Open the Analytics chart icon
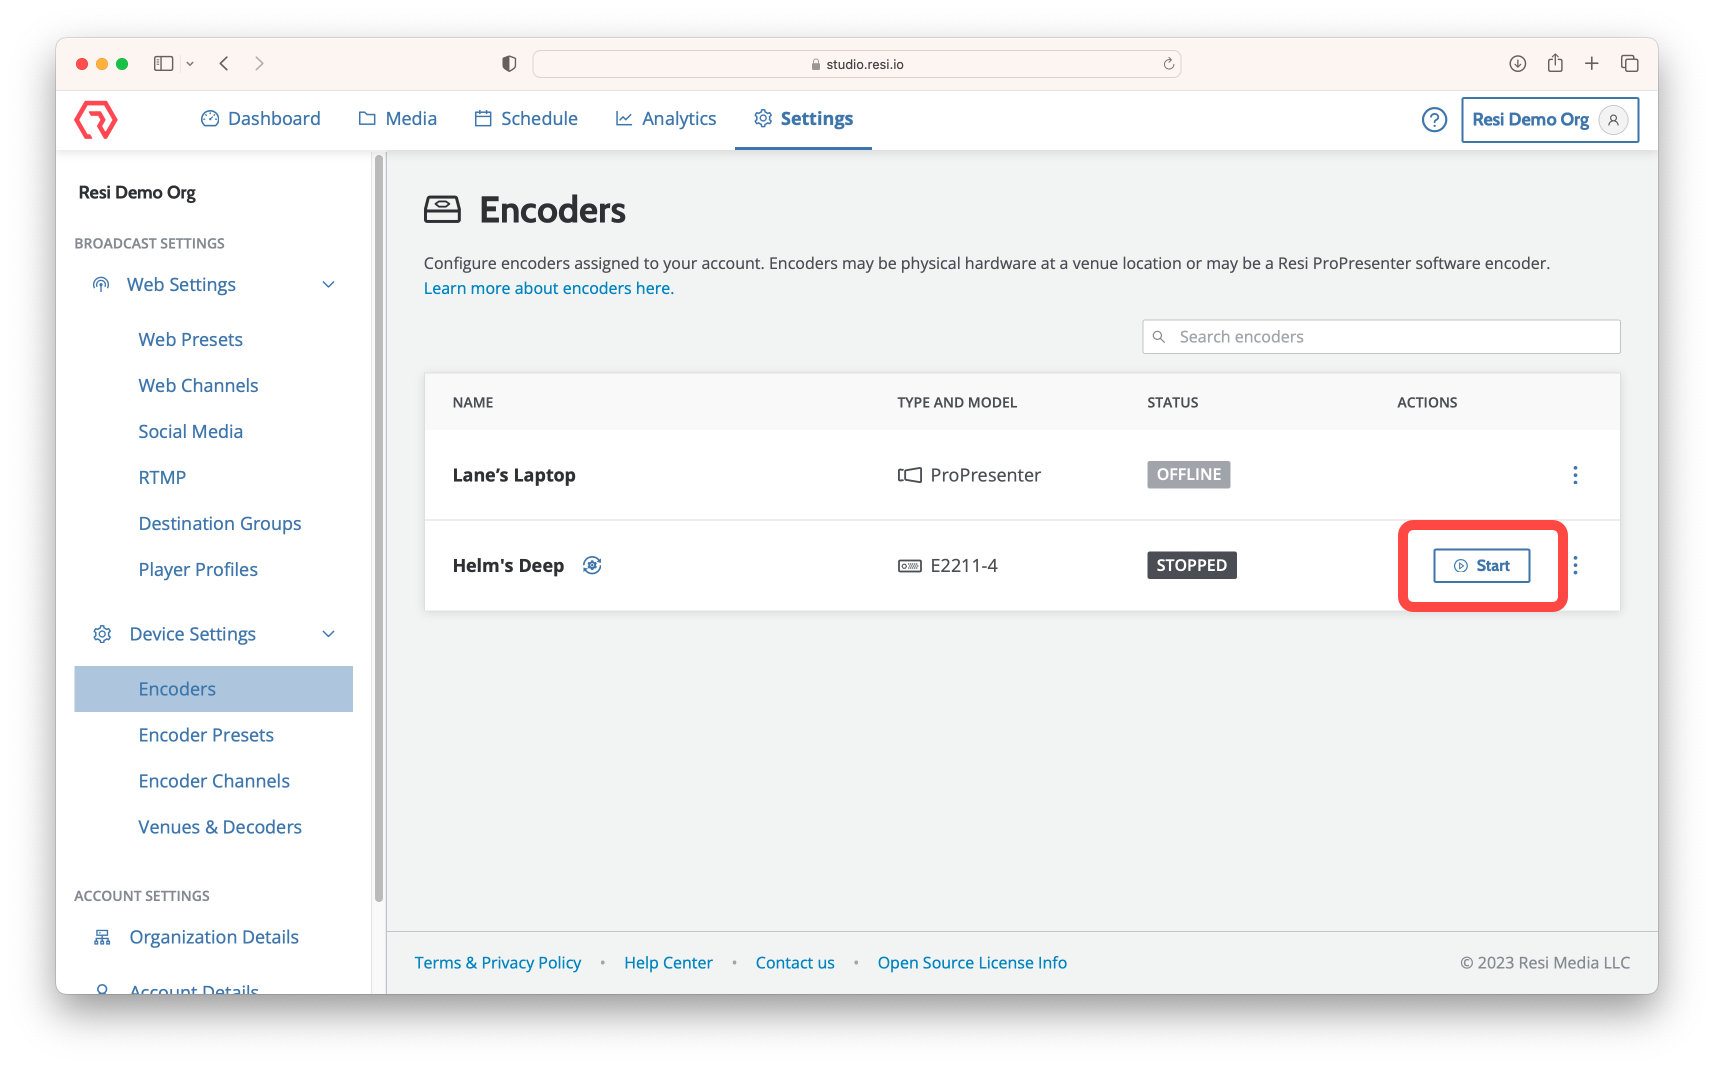Viewport: 1714px width, 1068px height. [622, 118]
